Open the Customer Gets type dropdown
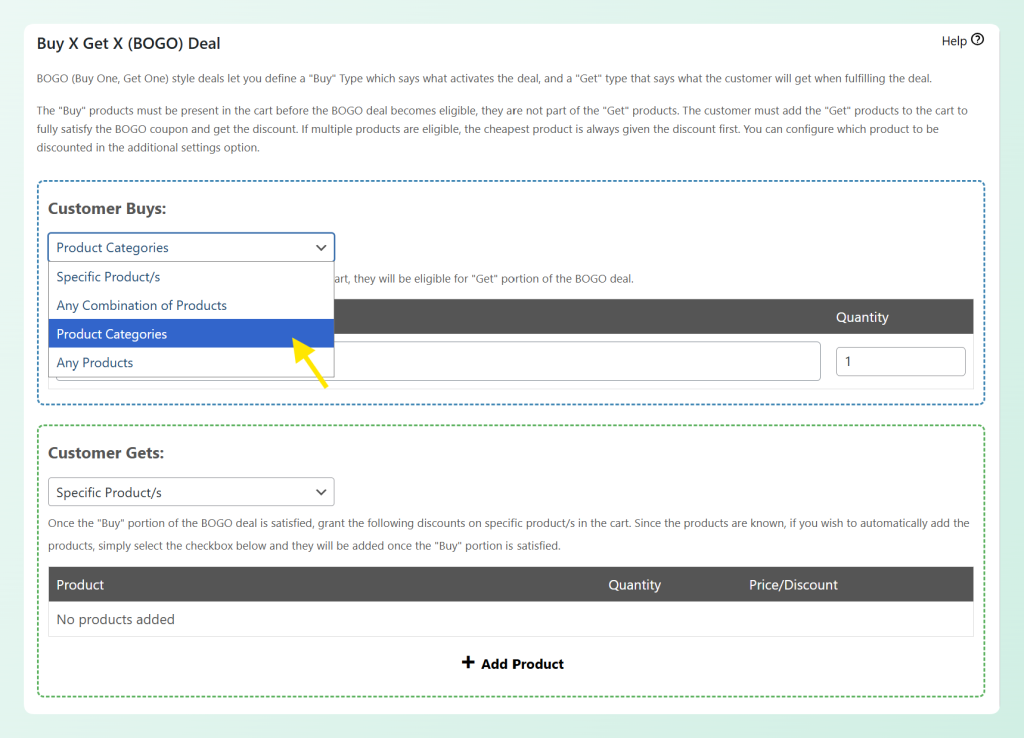 click(191, 492)
